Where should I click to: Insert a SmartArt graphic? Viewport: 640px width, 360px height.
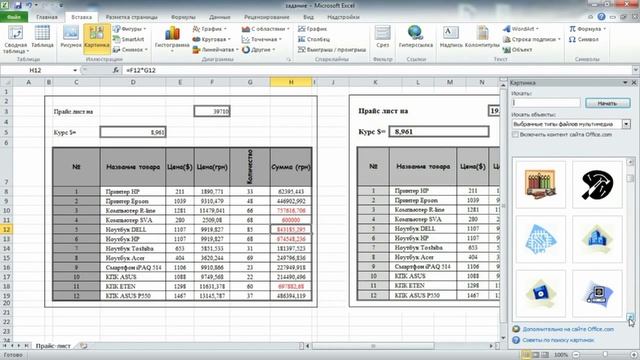click(129, 39)
